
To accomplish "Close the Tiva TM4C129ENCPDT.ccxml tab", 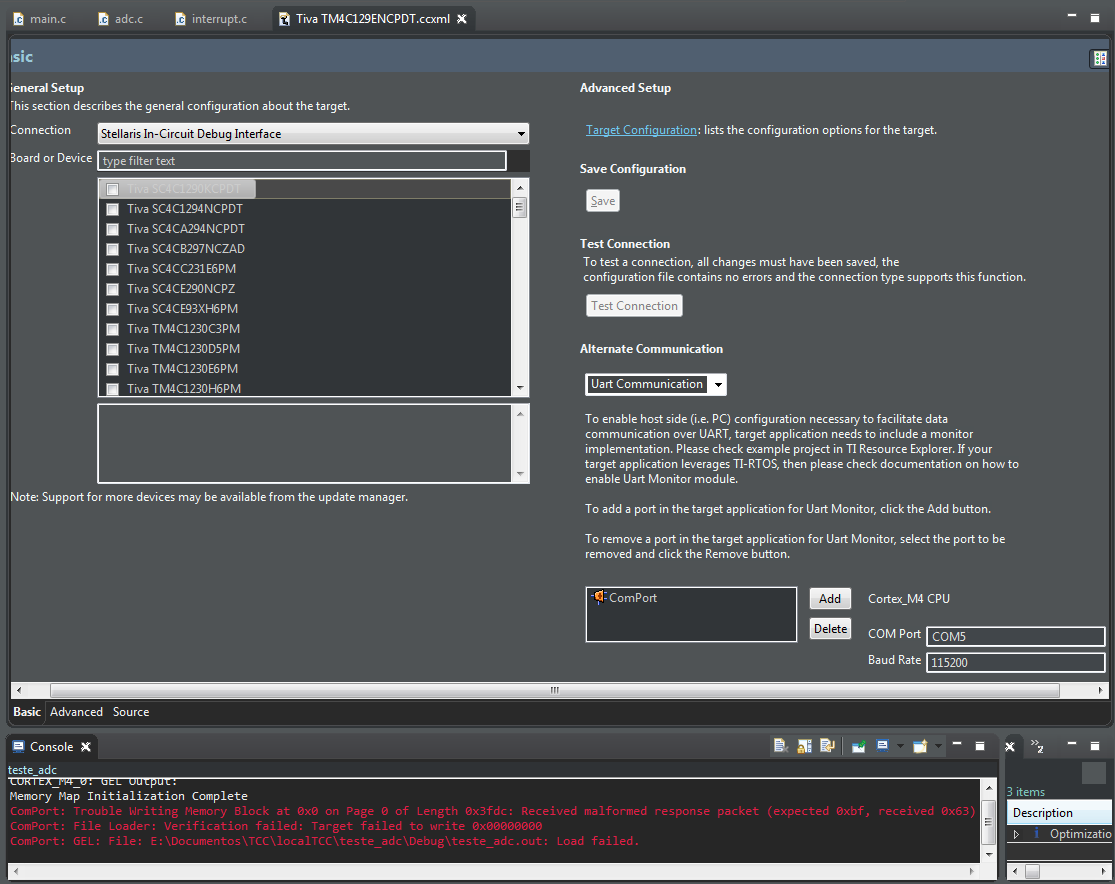I will (462, 19).
